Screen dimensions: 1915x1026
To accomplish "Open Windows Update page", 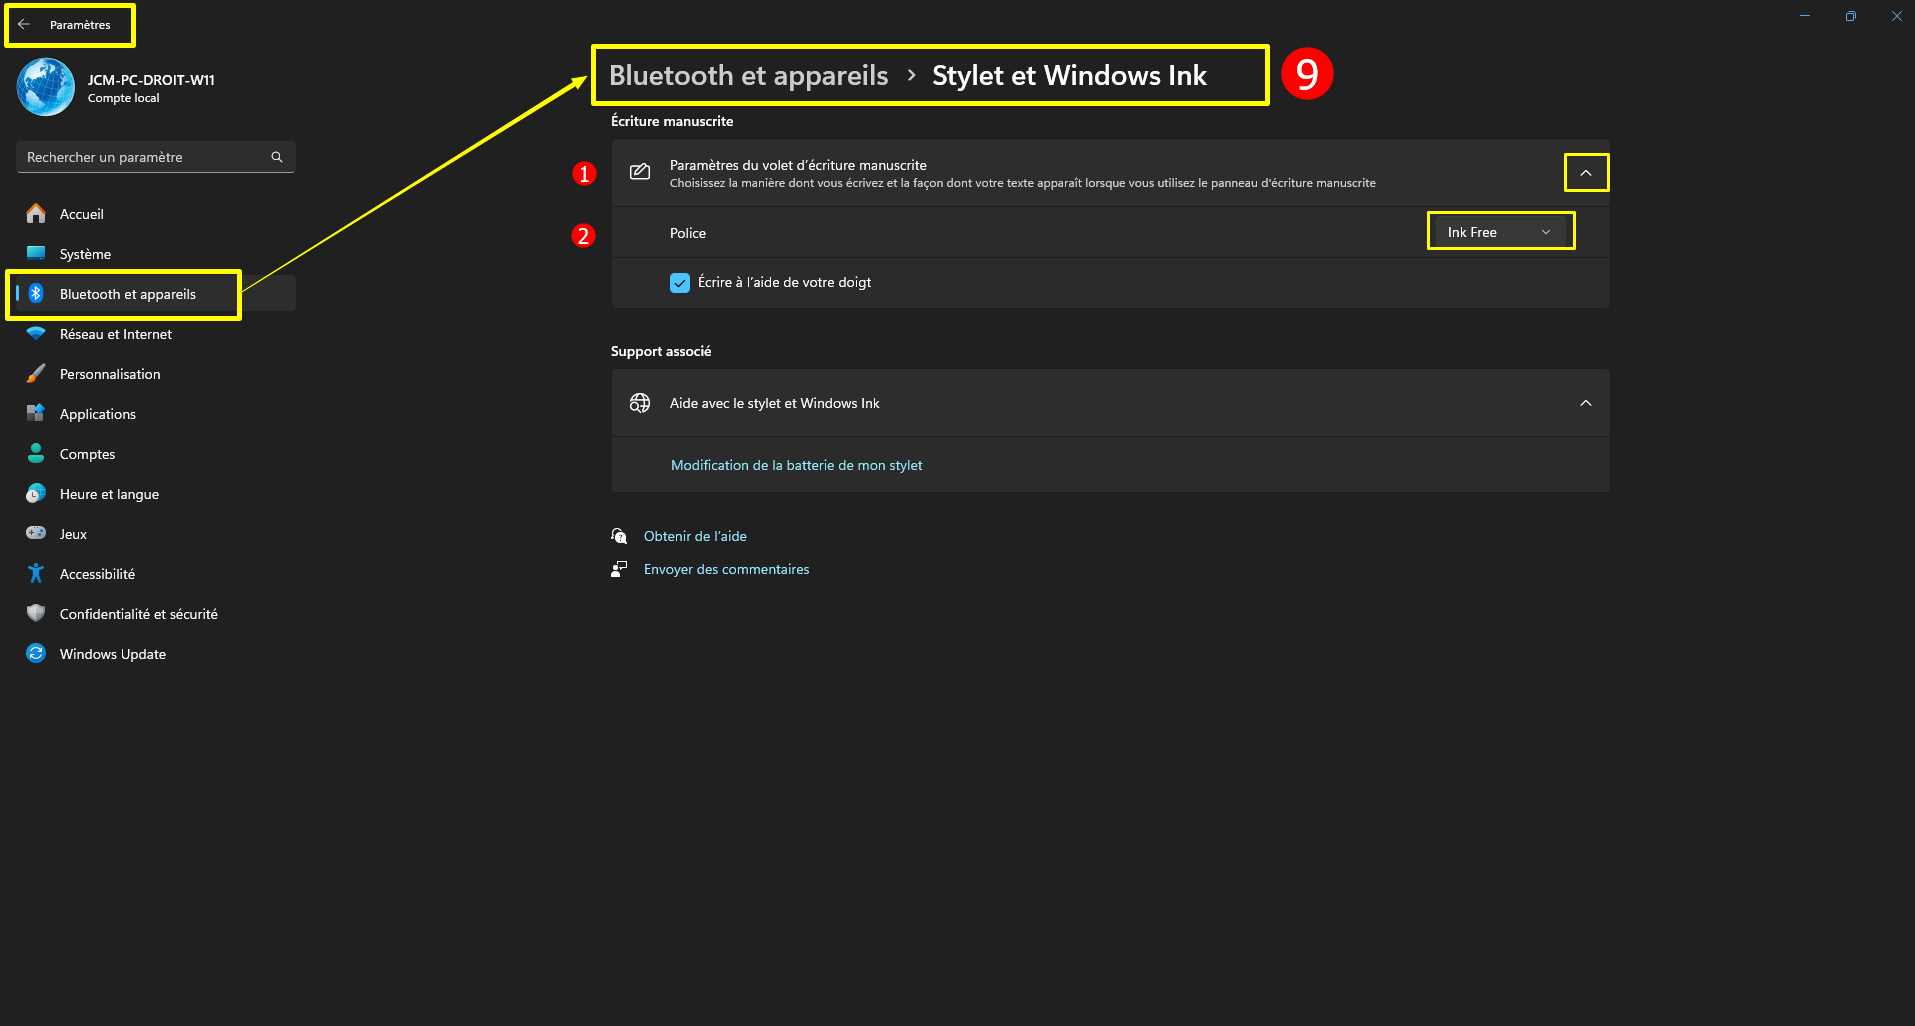I will [156, 654].
